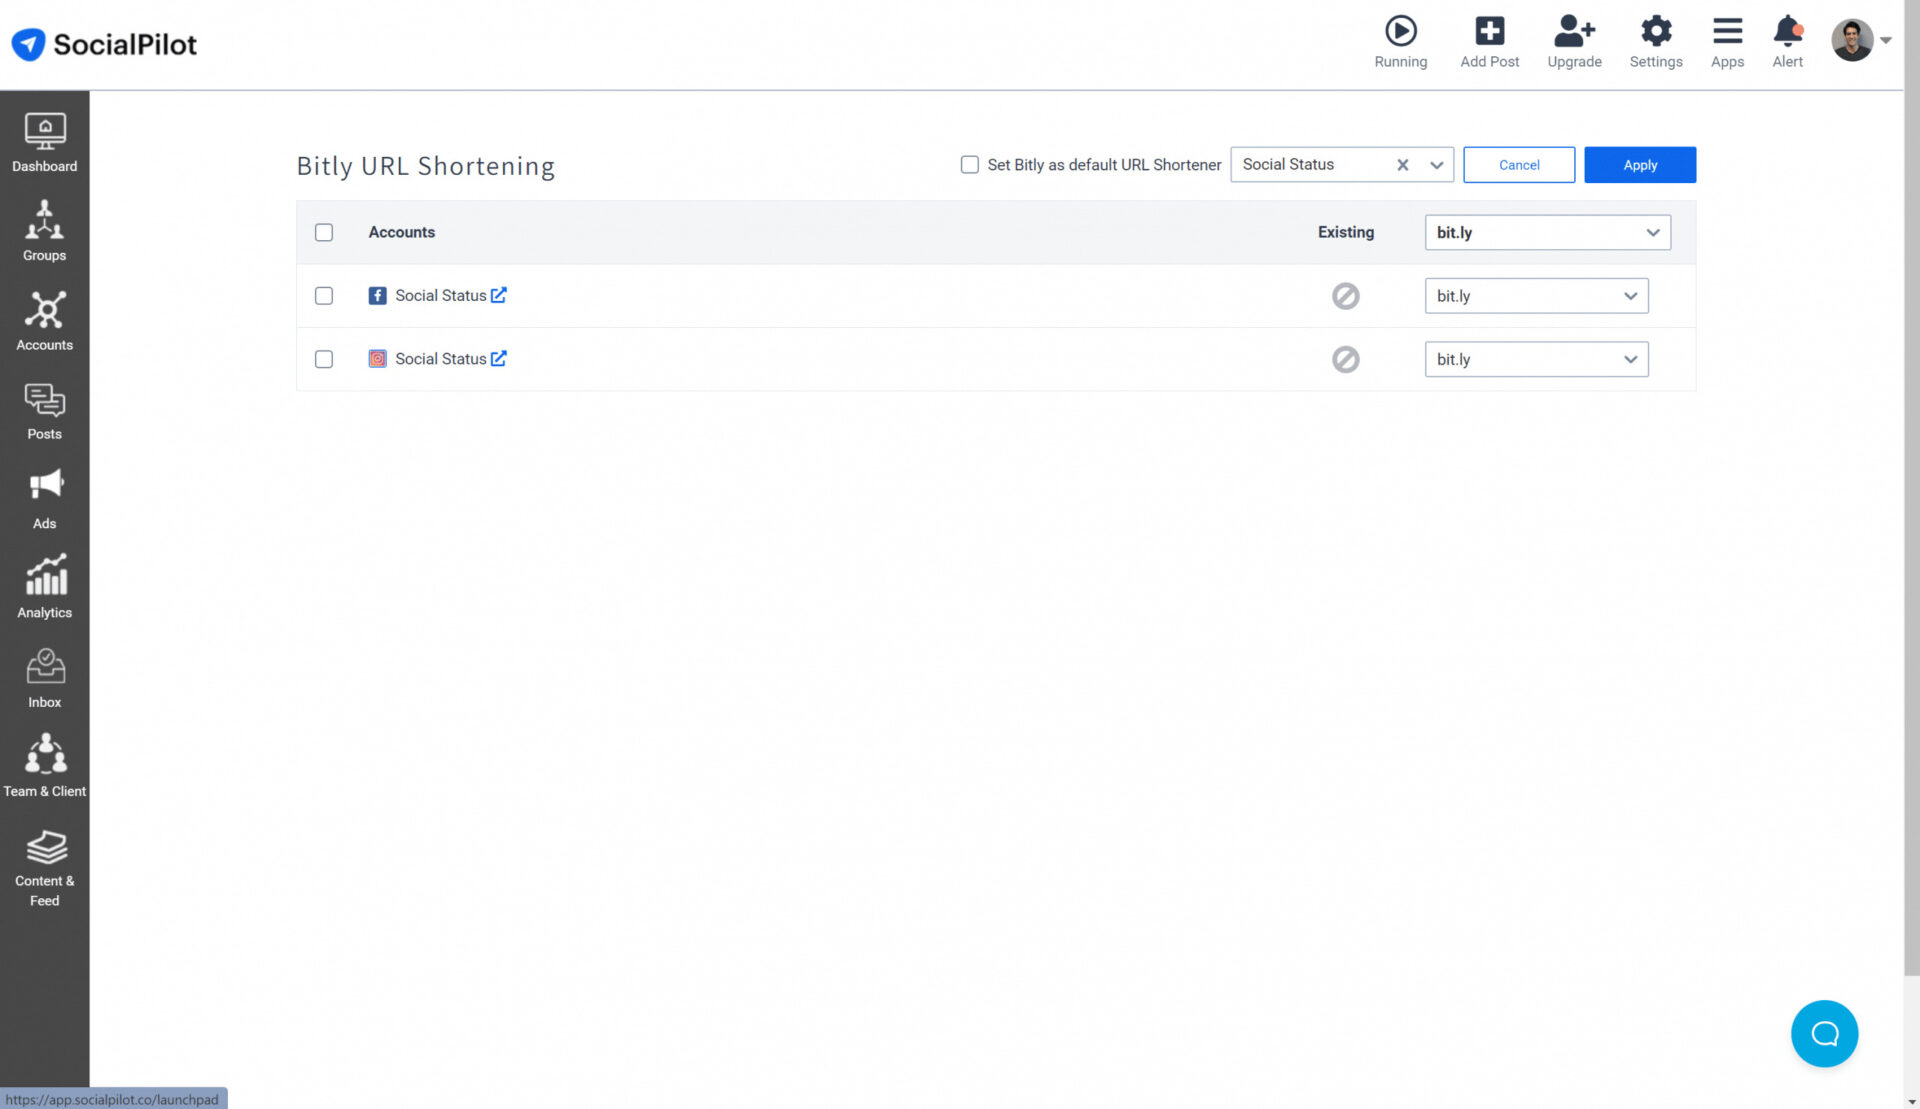This screenshot has height=1109, width=1920.
Task: Click the Facebook account icon
Action: pos(377,296)
